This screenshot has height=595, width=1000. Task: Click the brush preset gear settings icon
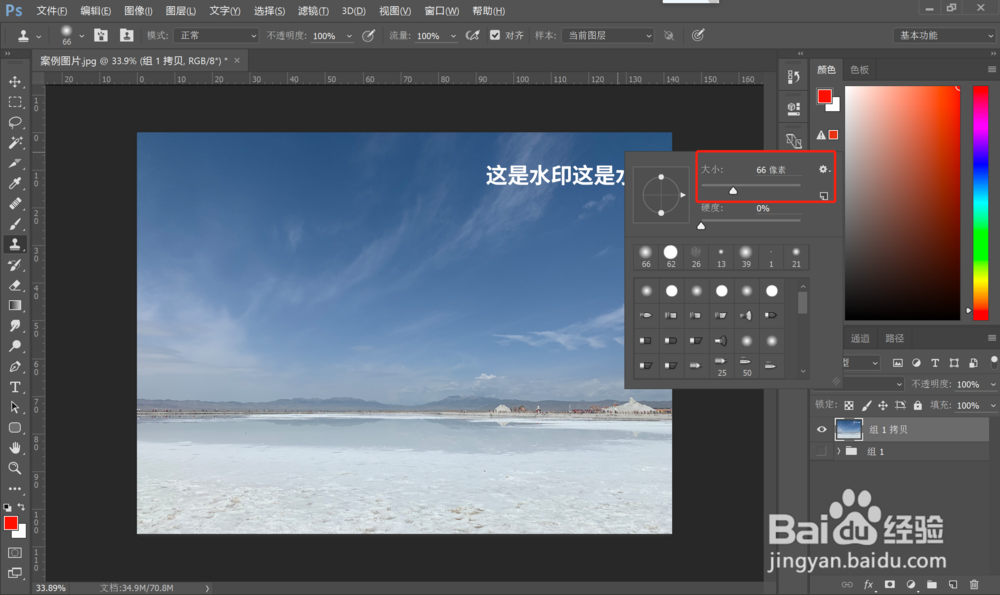pyautogui.click(x=823, y=169)
